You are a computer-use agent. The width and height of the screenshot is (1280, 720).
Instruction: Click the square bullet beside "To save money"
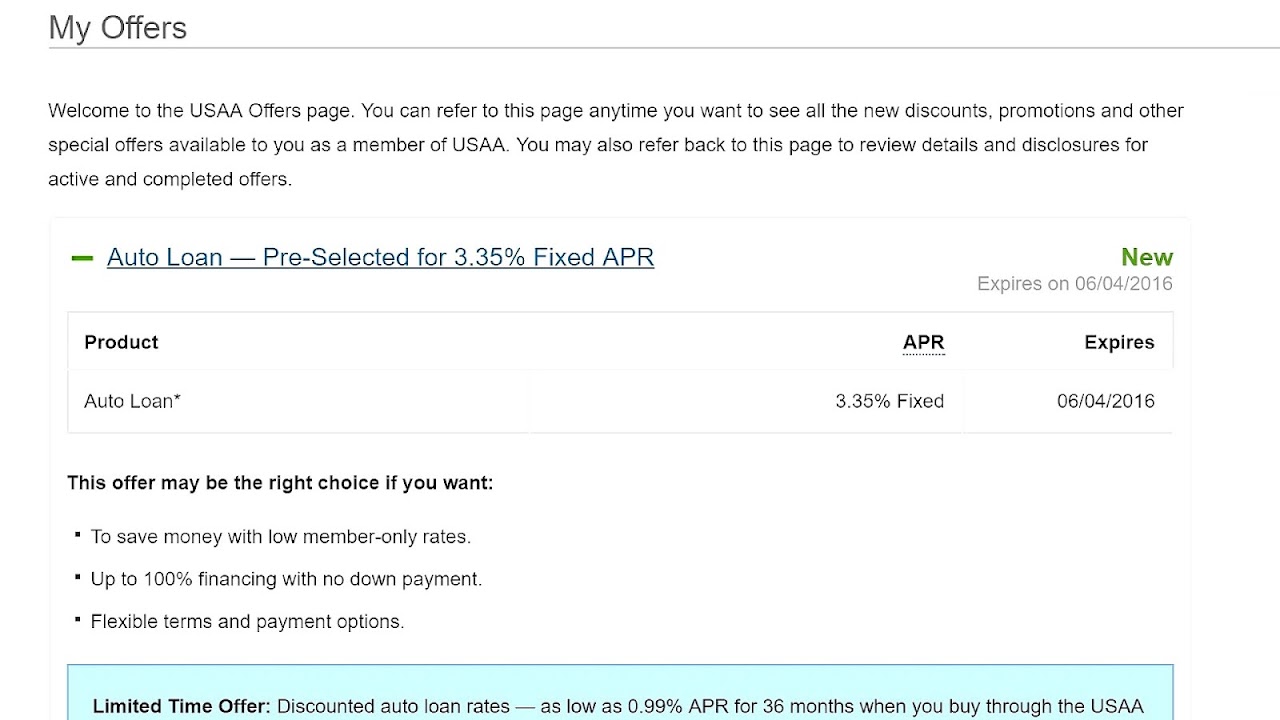[x=77, y=536]
